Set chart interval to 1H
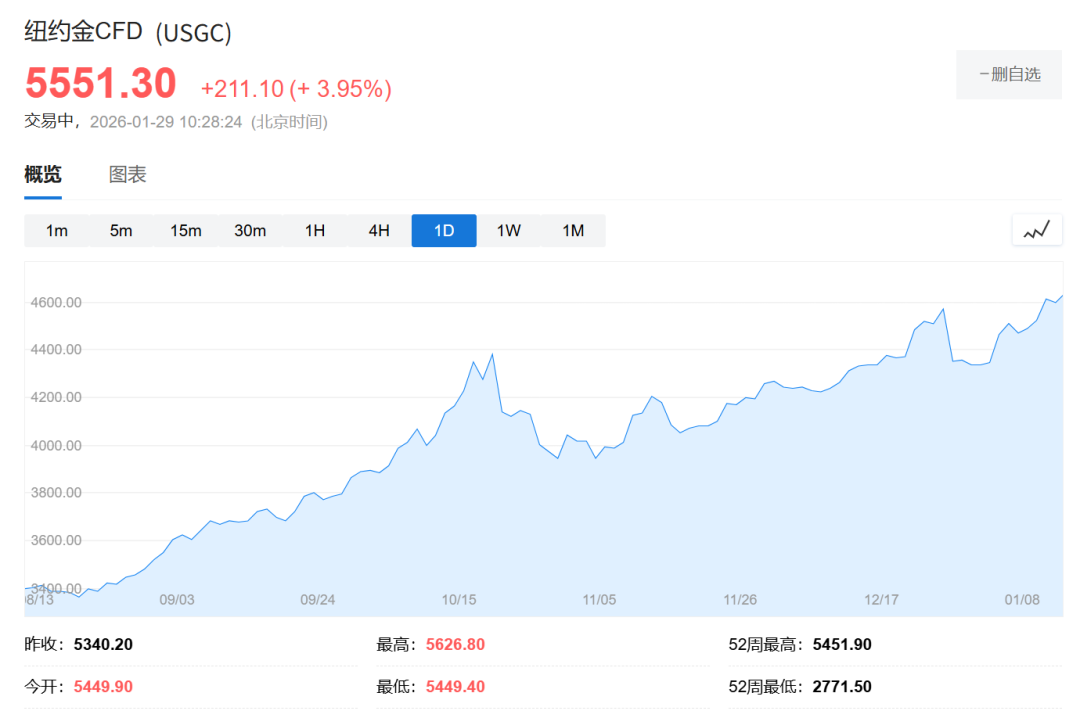This screenshot has height=718, width=1080. pyautogui.click(x=315, y=231)
